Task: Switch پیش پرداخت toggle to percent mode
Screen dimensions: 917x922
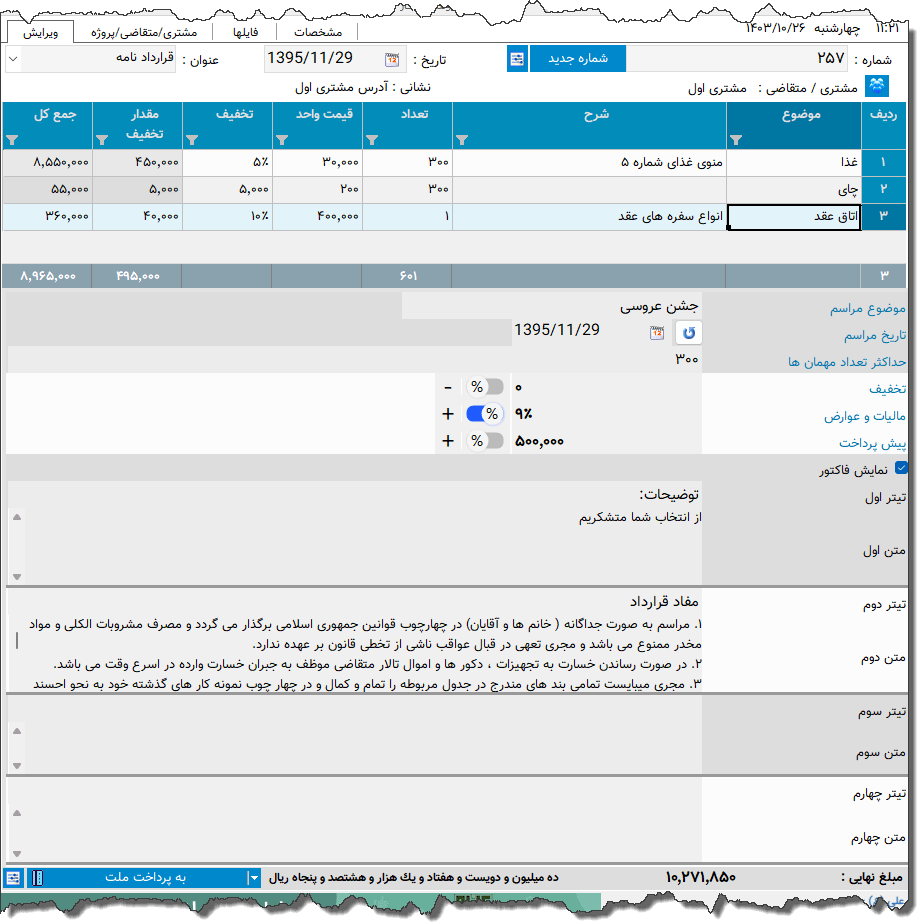Action: [x=489, y=440]
